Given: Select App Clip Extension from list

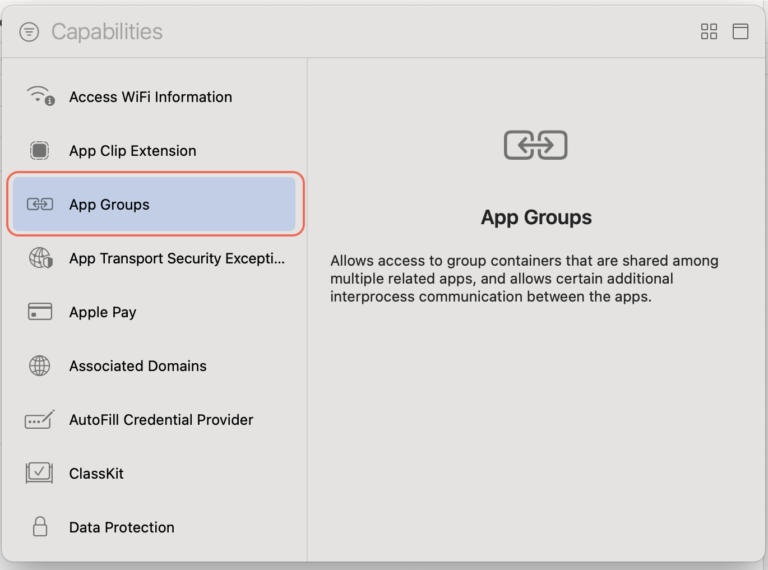Looking at the screenshot, I should [x=132, y=151].
